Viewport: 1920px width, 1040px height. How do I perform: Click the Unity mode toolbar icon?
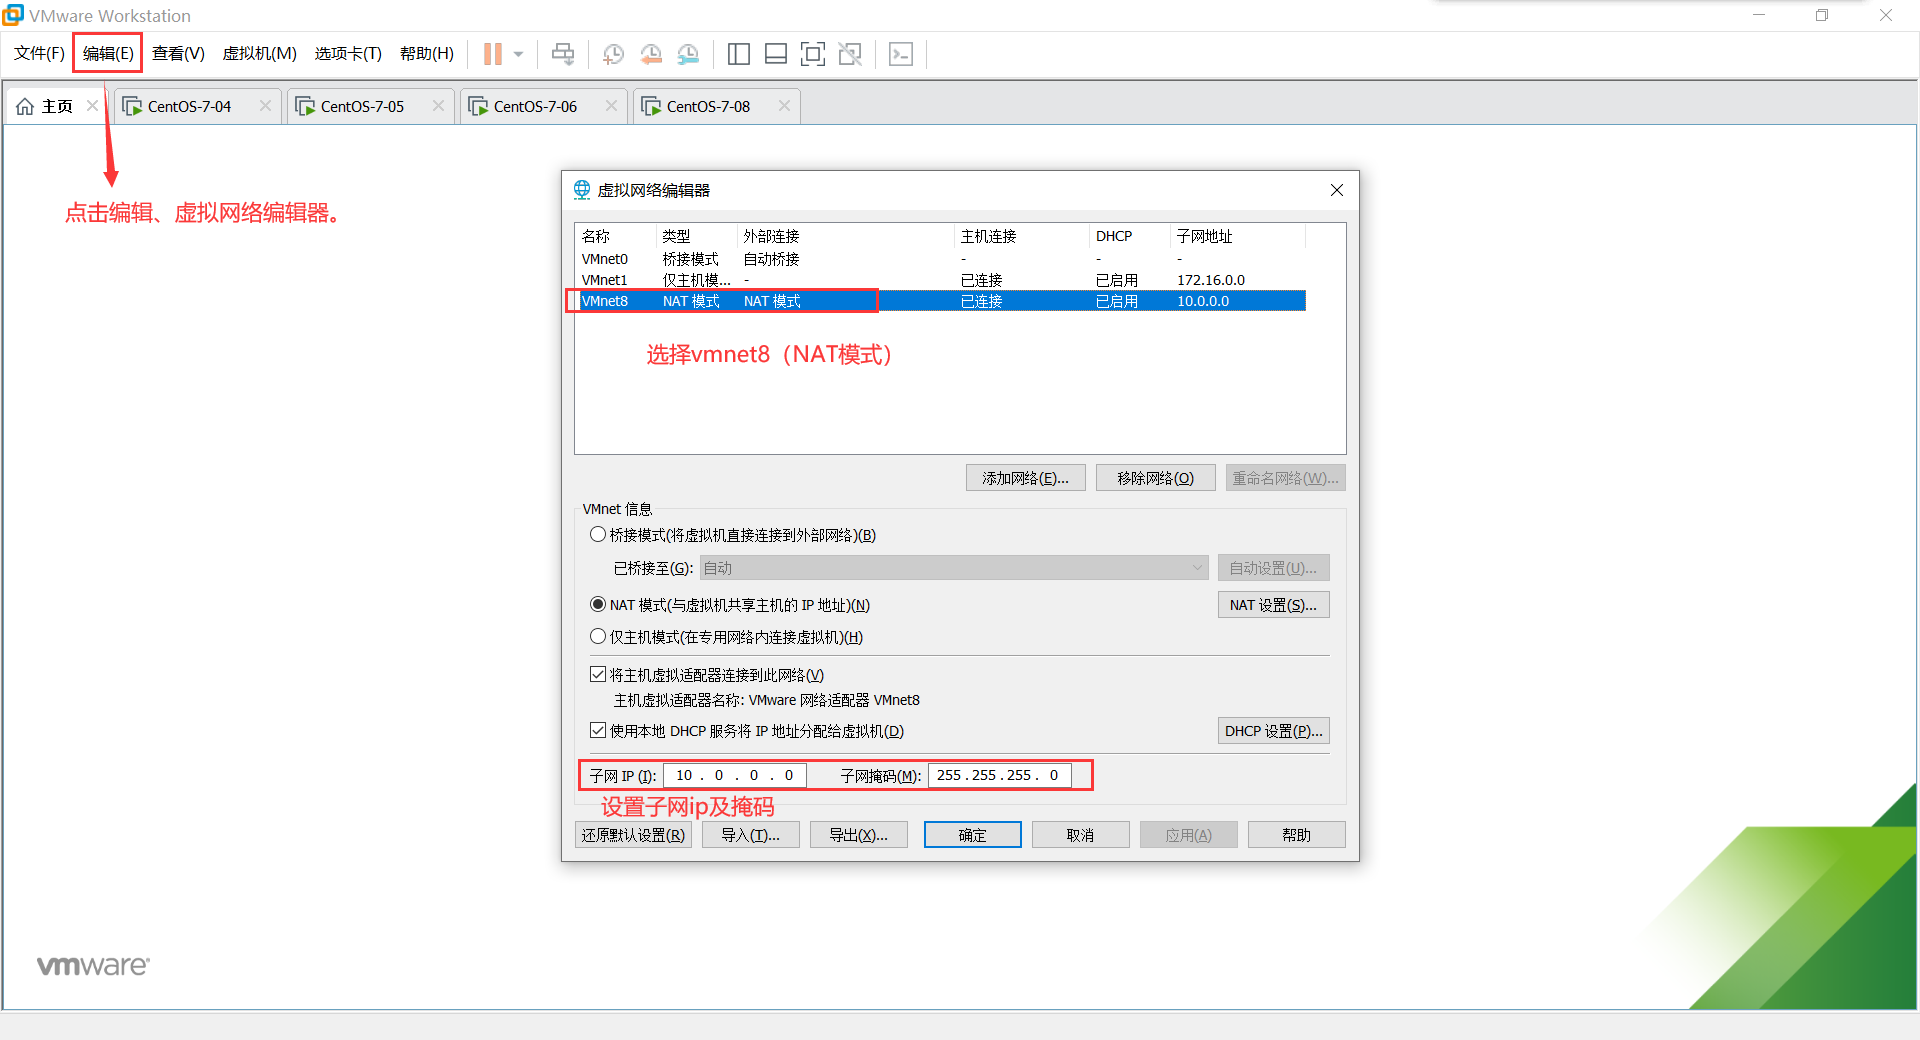(850, 54)
